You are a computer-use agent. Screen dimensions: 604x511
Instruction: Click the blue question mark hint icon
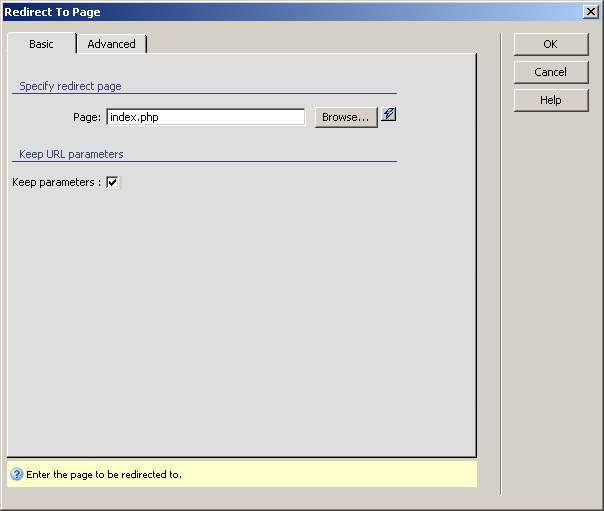pyautogui.click(x=16, y=474)
